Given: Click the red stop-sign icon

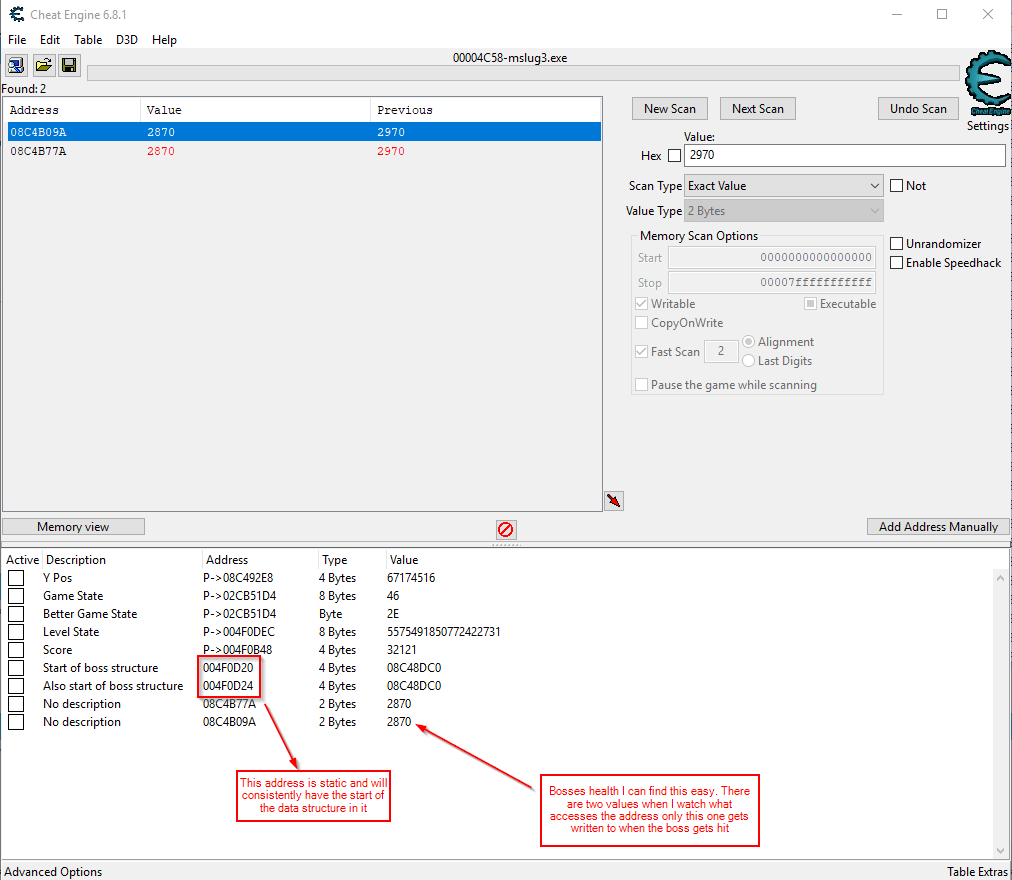Looking at the screenshot, I should click(505, 529).
